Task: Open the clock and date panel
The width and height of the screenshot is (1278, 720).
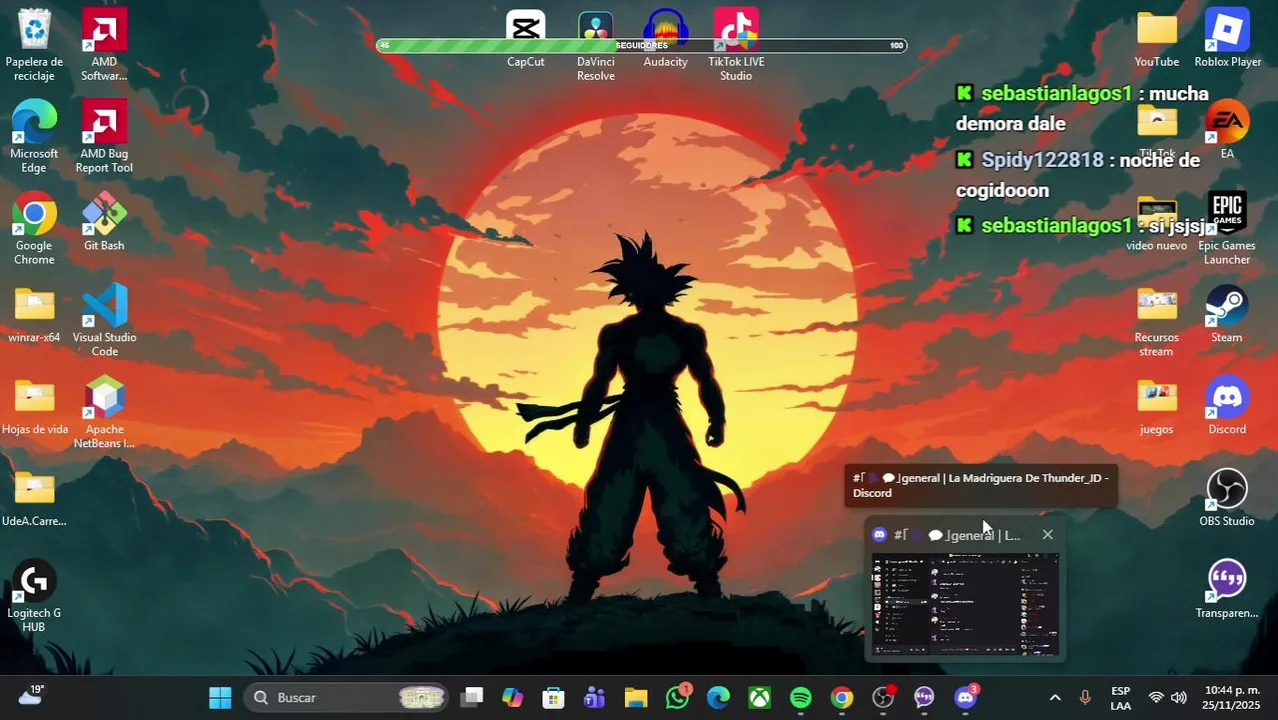Action: click(x=1232, y=698)
